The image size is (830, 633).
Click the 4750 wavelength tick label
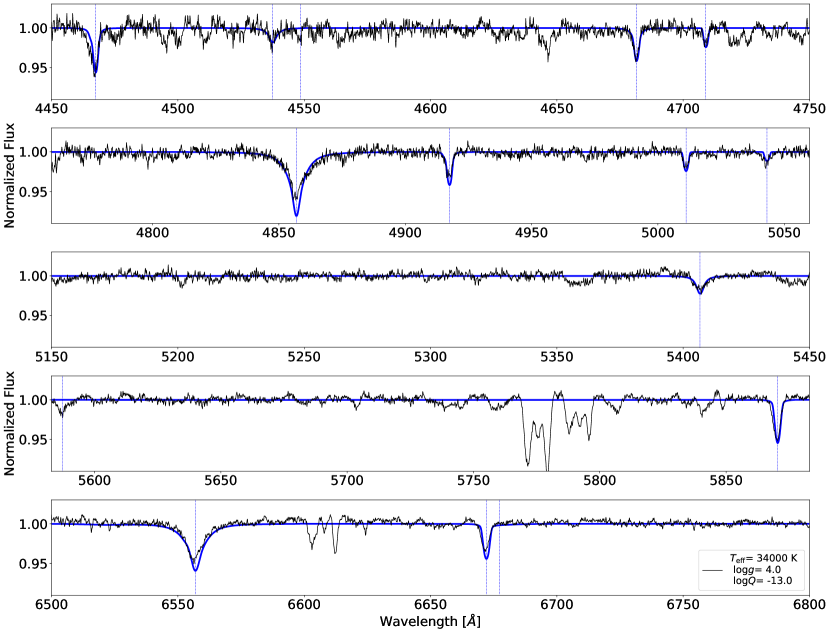(x=809, y=108)
